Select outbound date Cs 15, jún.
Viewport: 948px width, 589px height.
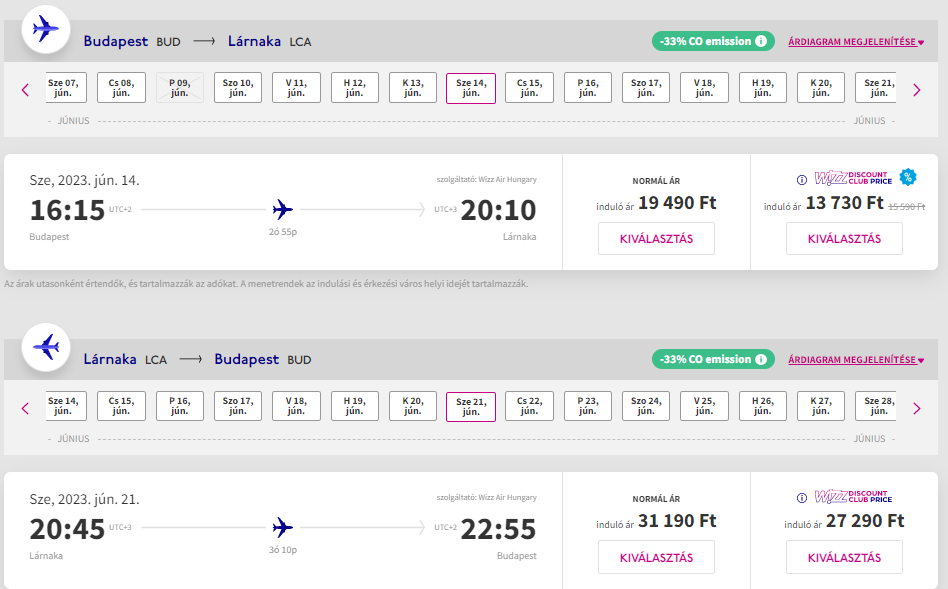[529, 88]
